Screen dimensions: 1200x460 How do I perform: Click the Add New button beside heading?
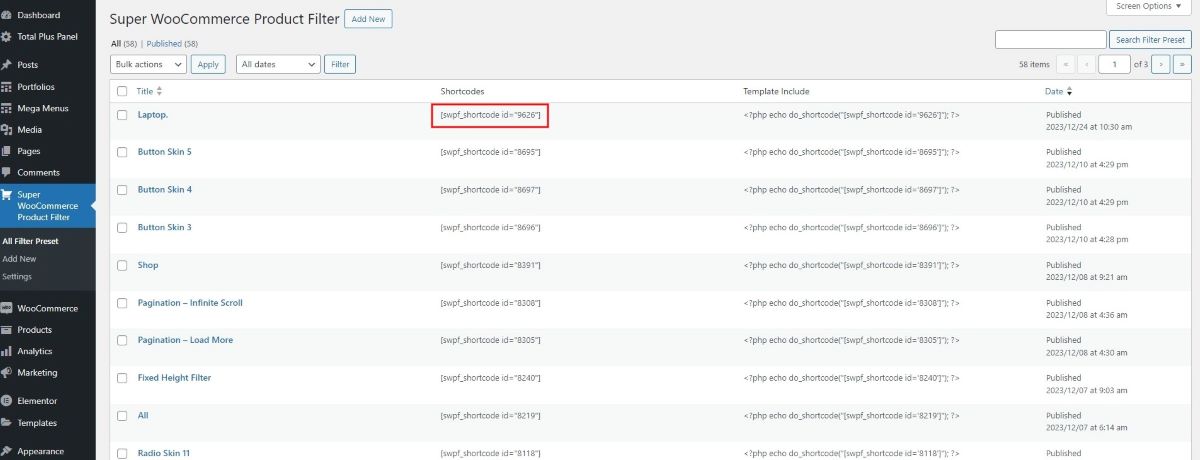pyautogui.click(x=369, y=19)
